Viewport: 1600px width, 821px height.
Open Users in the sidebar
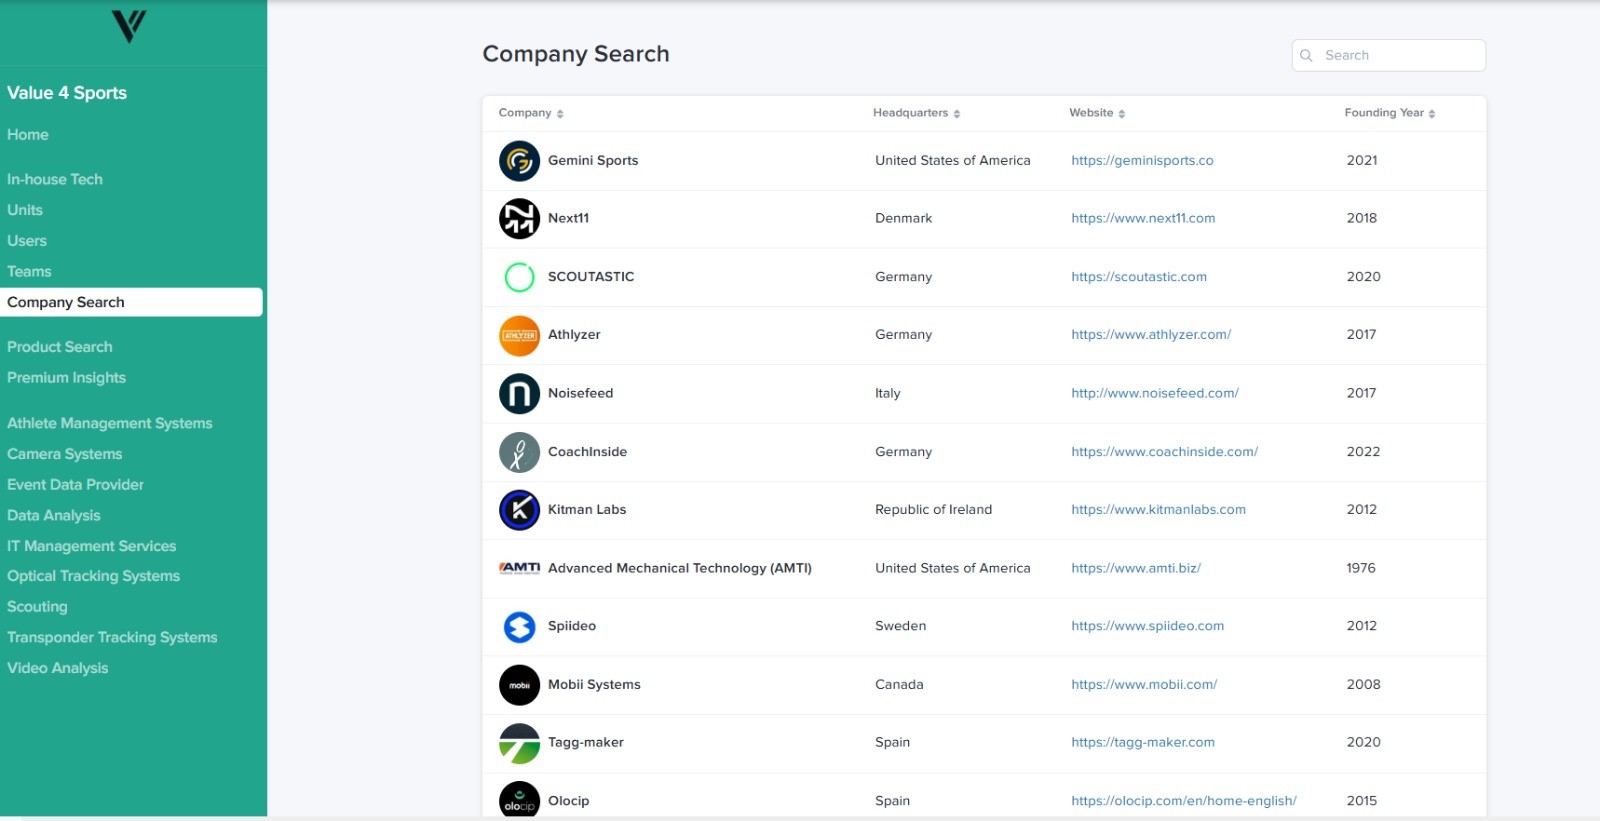coord(27,241)
